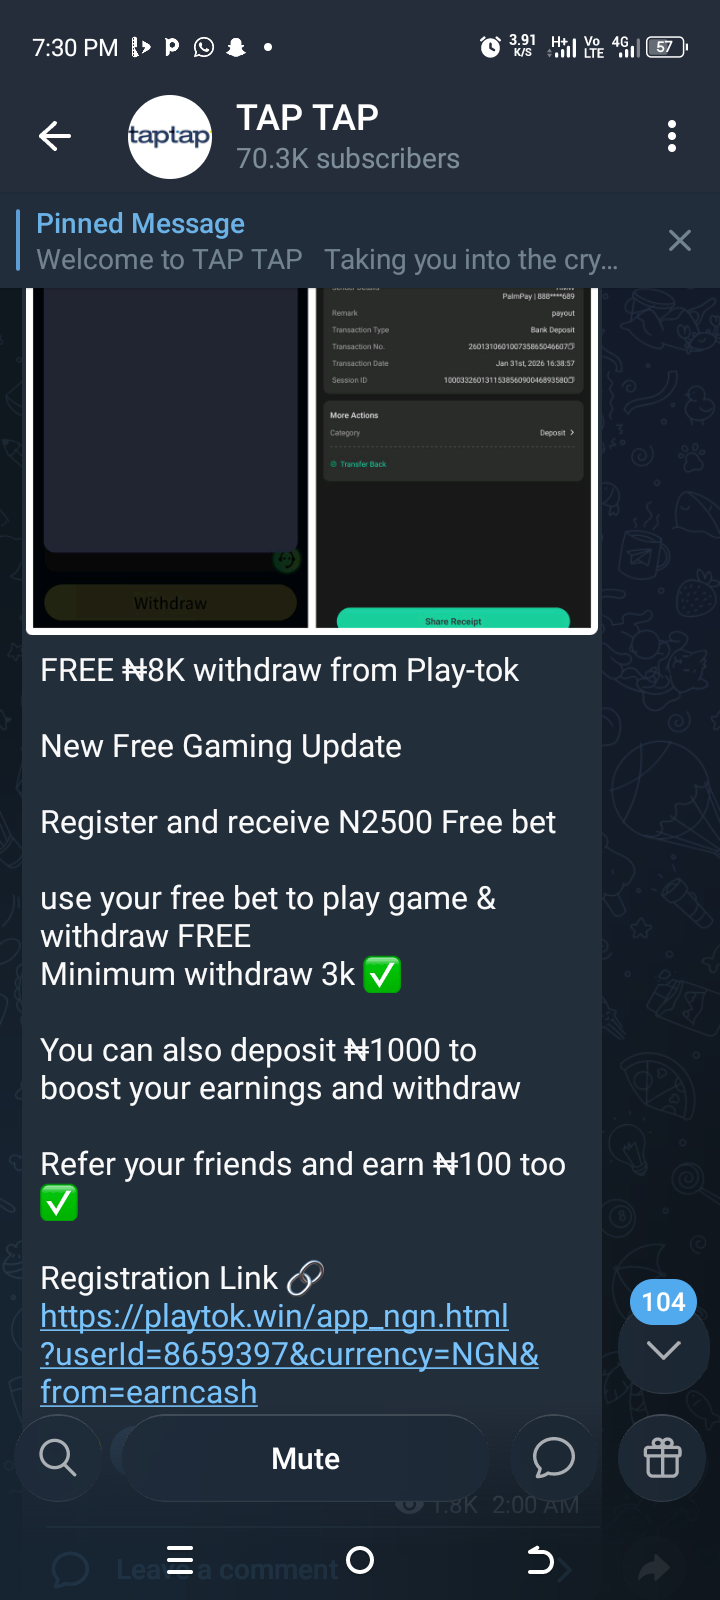The width and height of the screenshot is (720, 1600).
Task: Tap the 104 unread messages badge
Action: (664, 1302)
